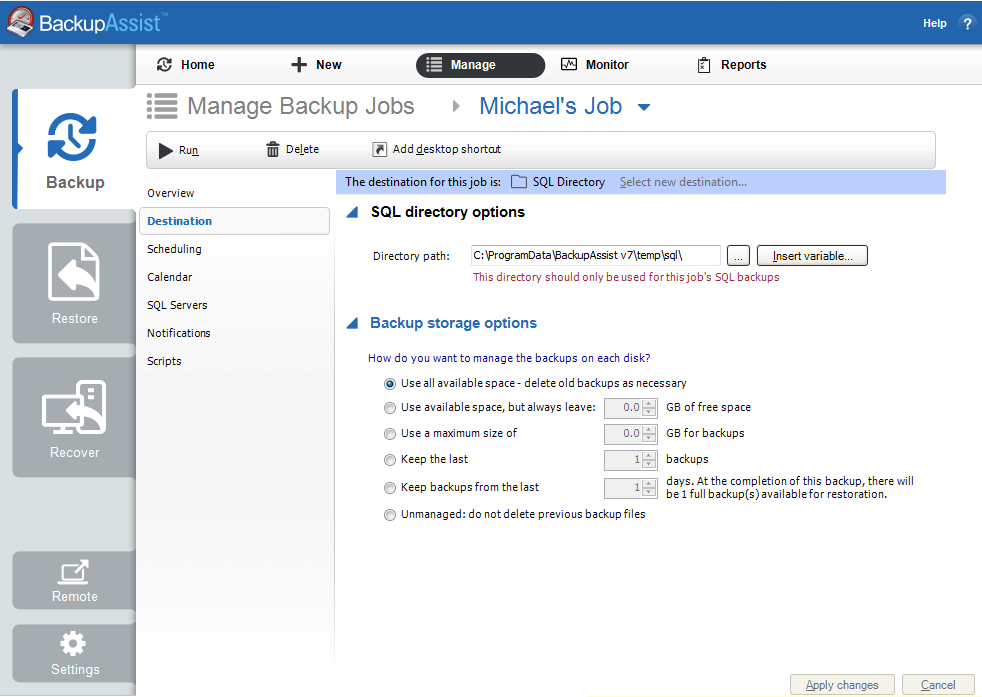Click the Run play icon
Viewport: 982px width, 697px height.
[x=165, y=150]
